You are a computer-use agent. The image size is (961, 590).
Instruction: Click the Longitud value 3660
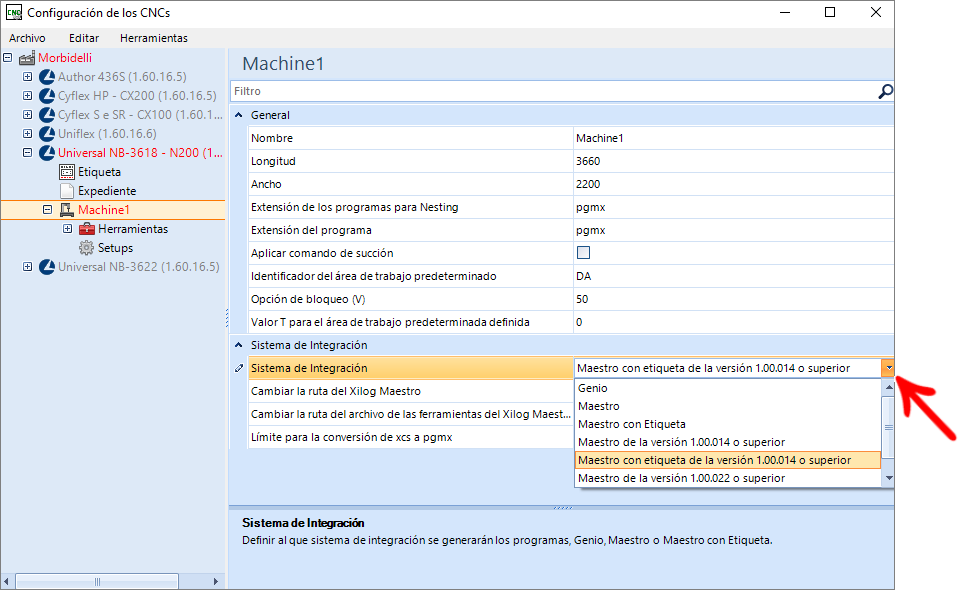tap(733, 161)
